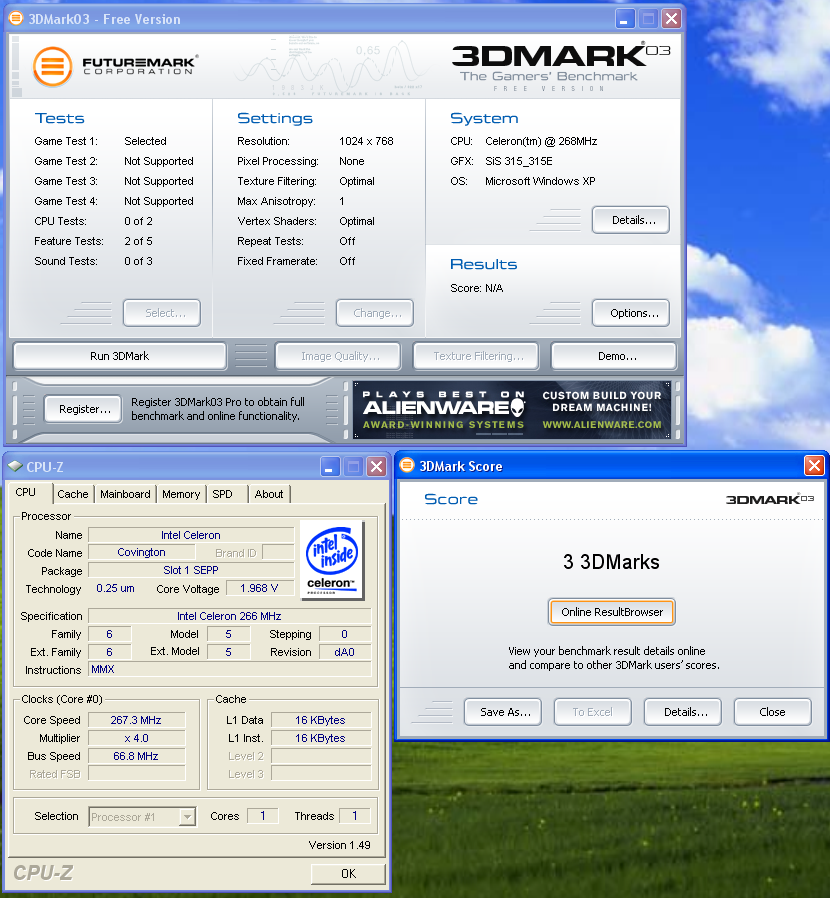Viewport: 830px width, 898px height.
Task: Click the Texture Filtering button
Action: click(476, 356)
